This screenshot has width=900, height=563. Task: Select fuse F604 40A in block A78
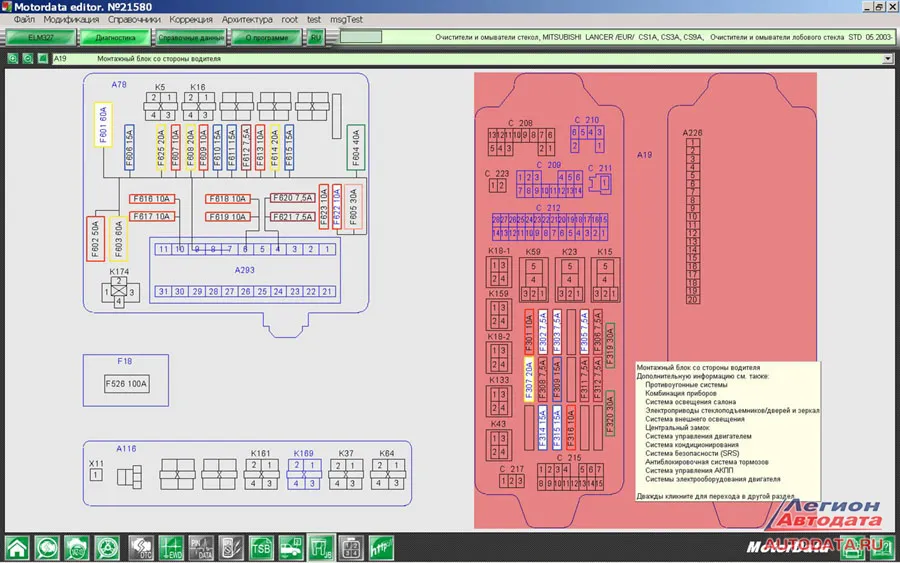coord(356,147)
